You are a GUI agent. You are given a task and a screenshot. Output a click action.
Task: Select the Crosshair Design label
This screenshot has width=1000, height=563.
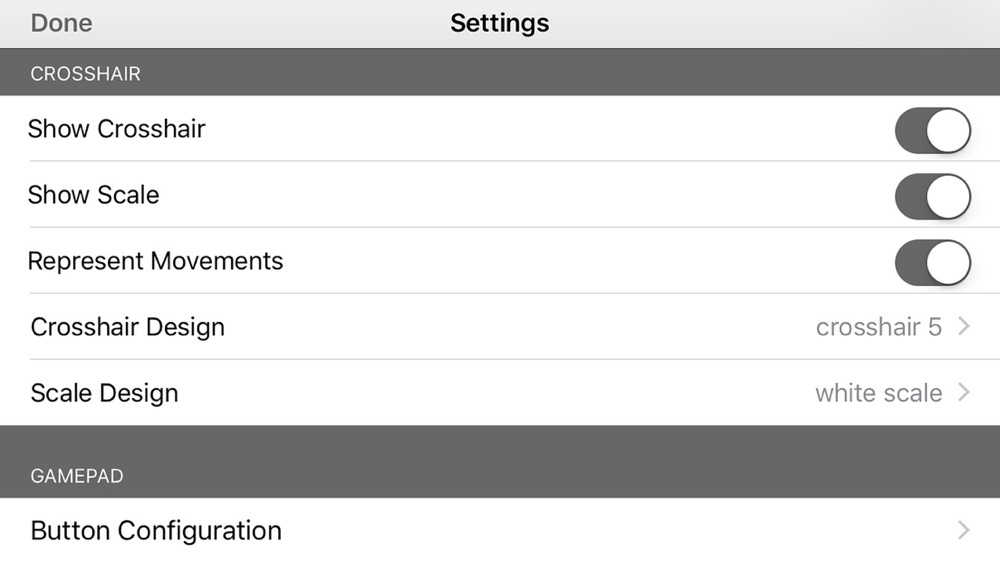pos(128,326)
